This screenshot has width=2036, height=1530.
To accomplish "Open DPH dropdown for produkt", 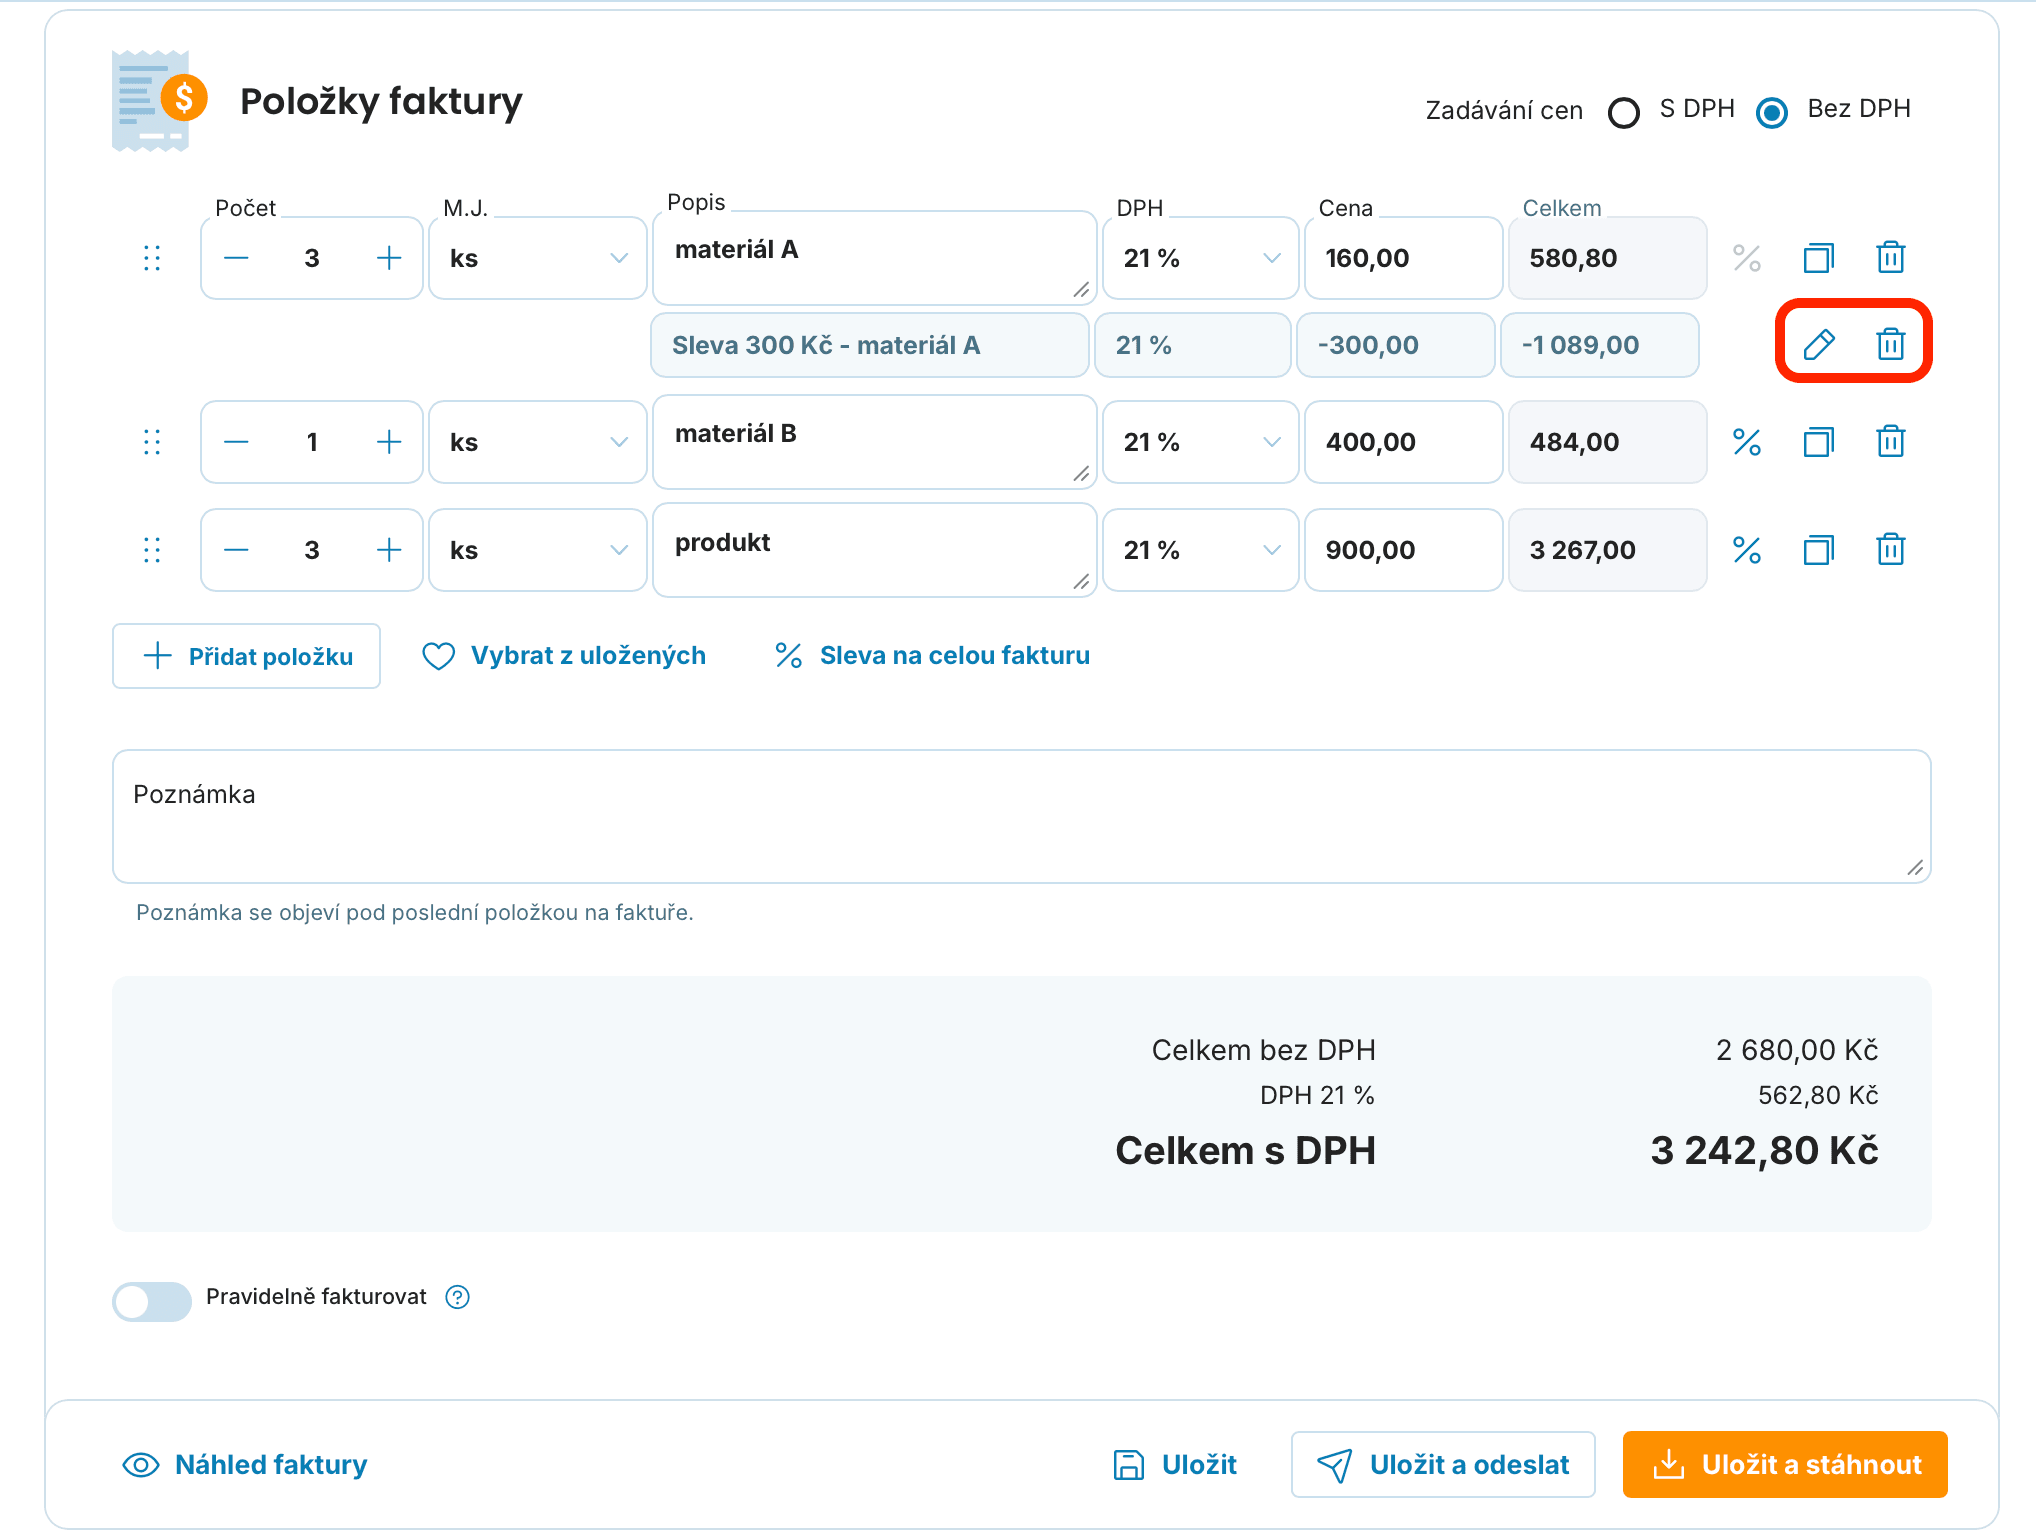I will pyautogui.click(x=1200, y=550).
